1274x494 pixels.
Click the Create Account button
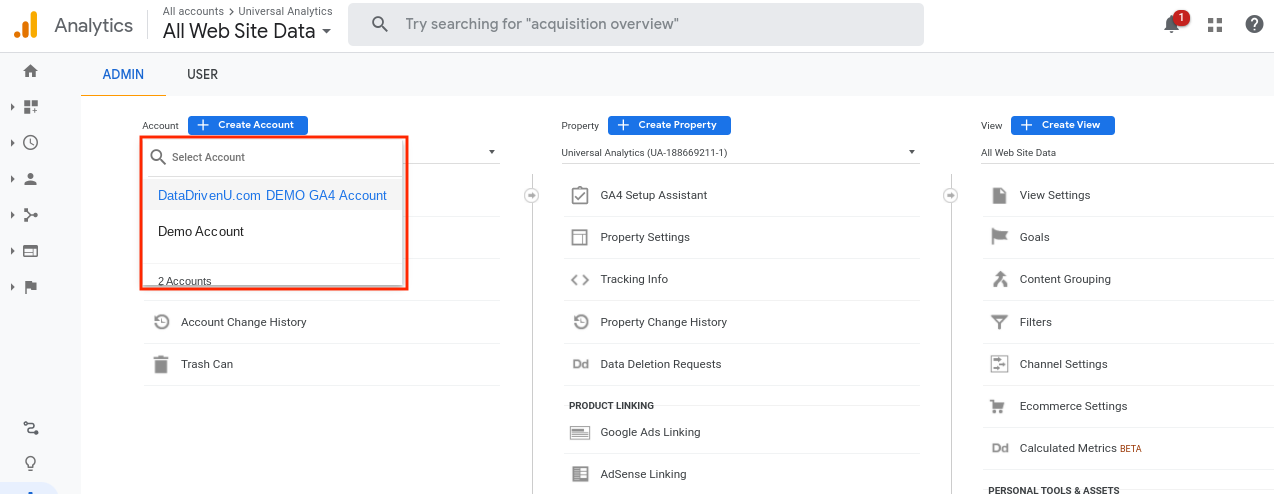248,125
